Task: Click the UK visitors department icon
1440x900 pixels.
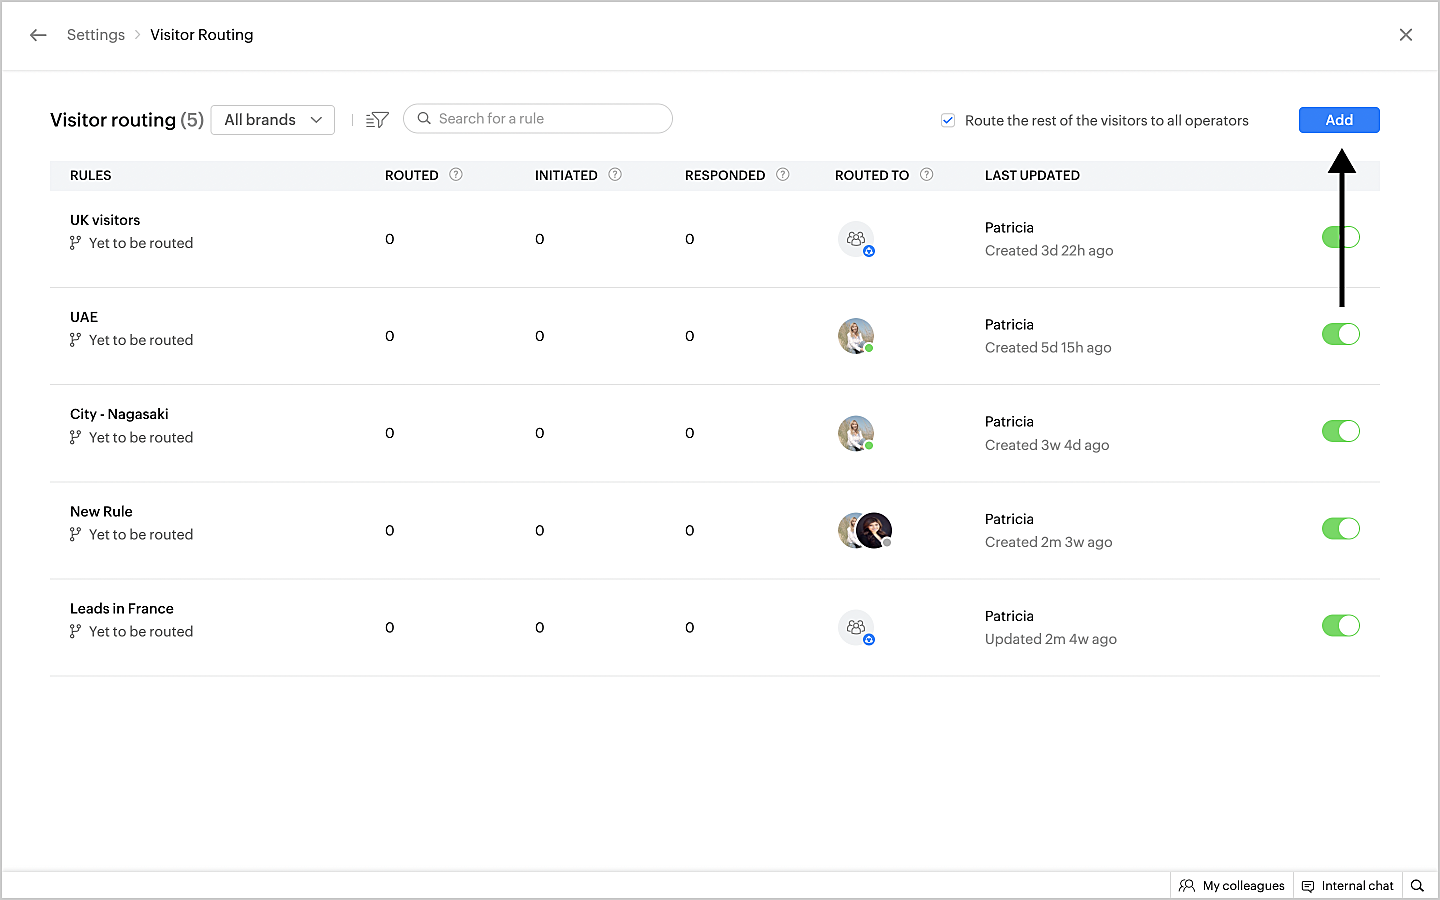Action: click(x=856, y=239)
